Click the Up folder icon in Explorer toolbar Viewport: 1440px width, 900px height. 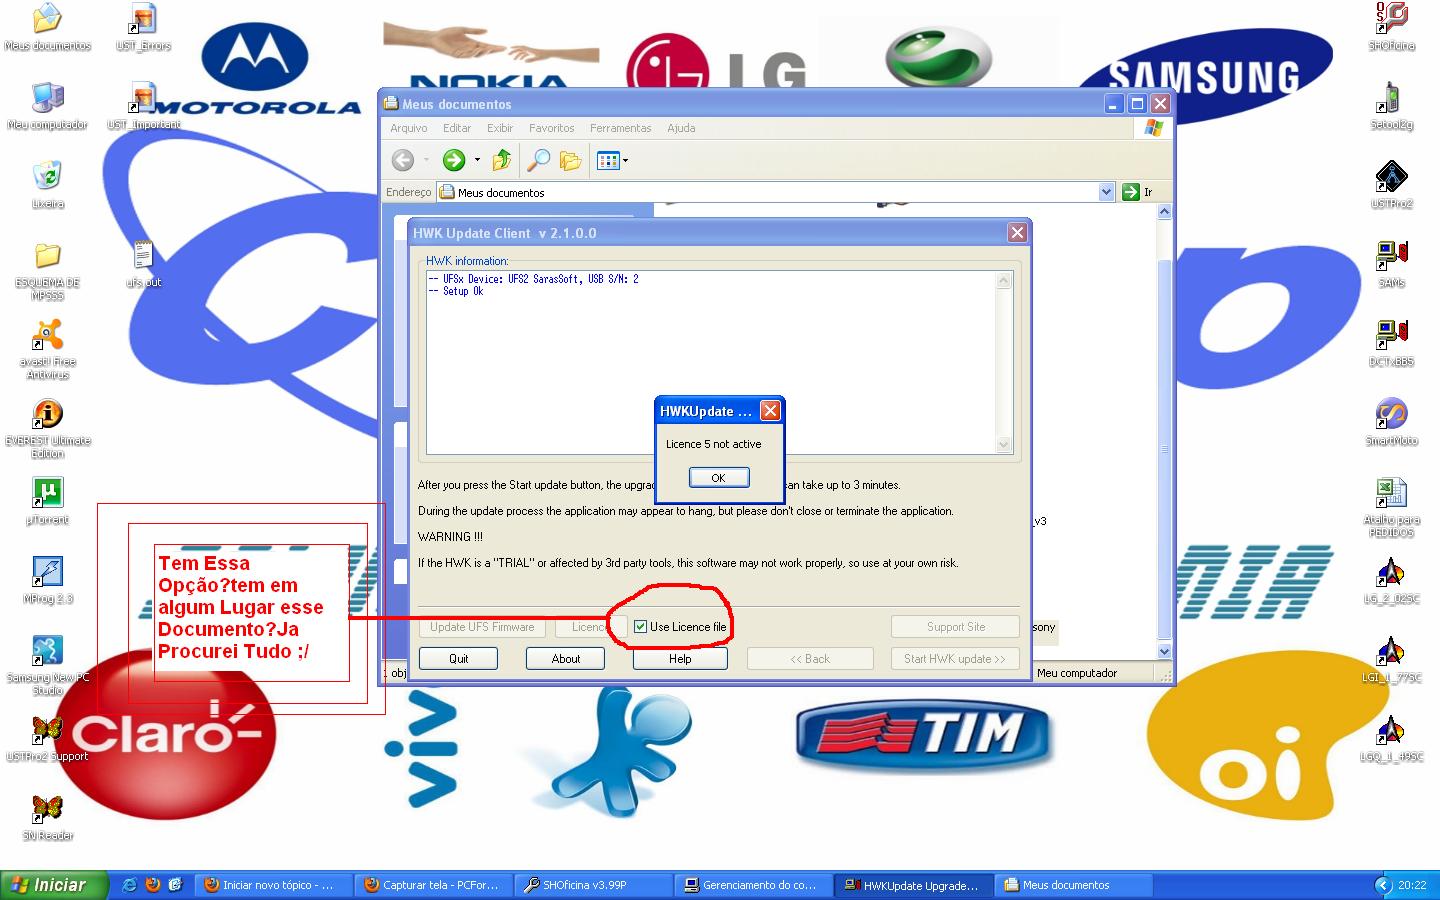click(x=502, y=160)
